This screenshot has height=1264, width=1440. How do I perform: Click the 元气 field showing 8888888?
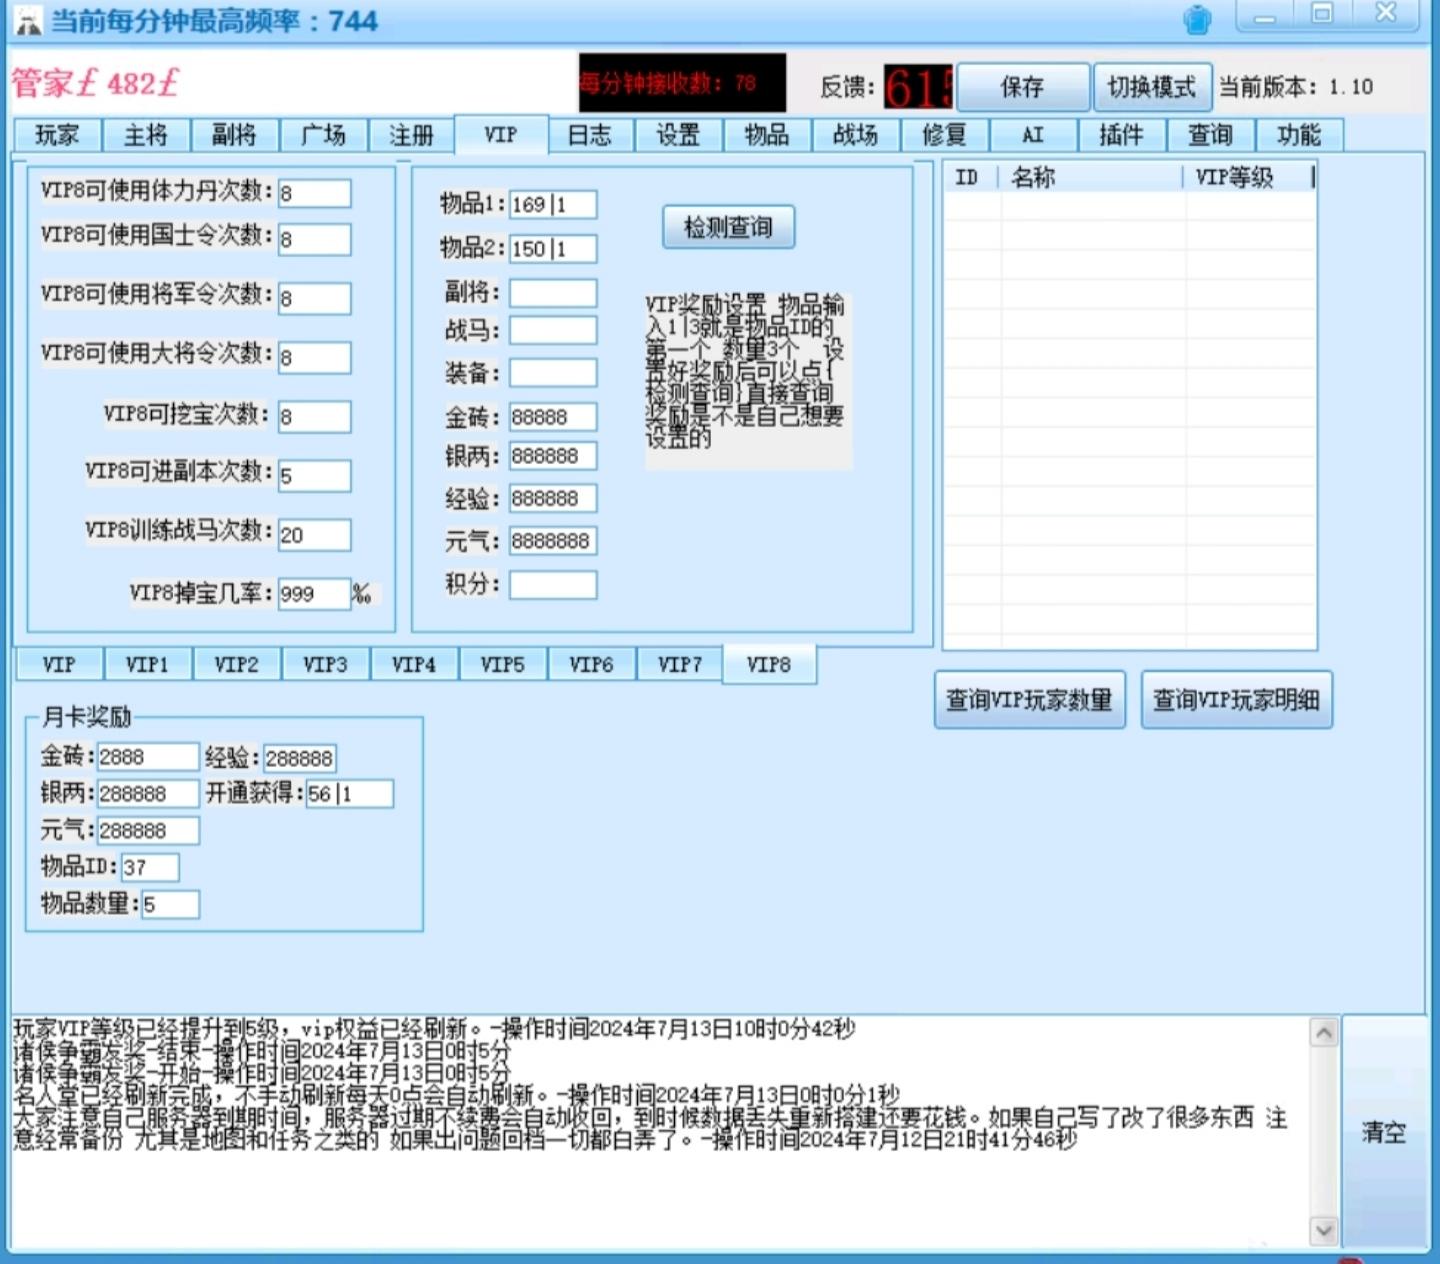(x=553, y=541)
